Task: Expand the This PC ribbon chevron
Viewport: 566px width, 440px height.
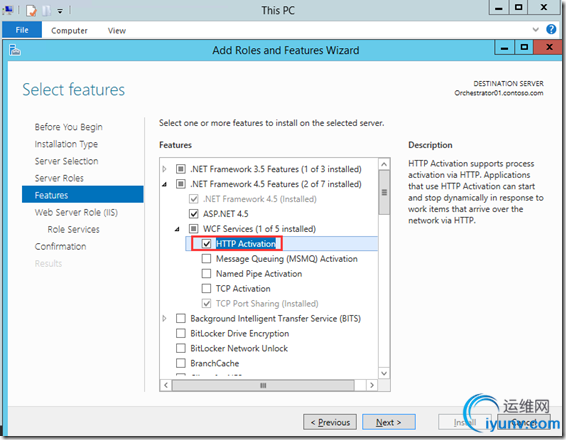Action: (536, 30)
